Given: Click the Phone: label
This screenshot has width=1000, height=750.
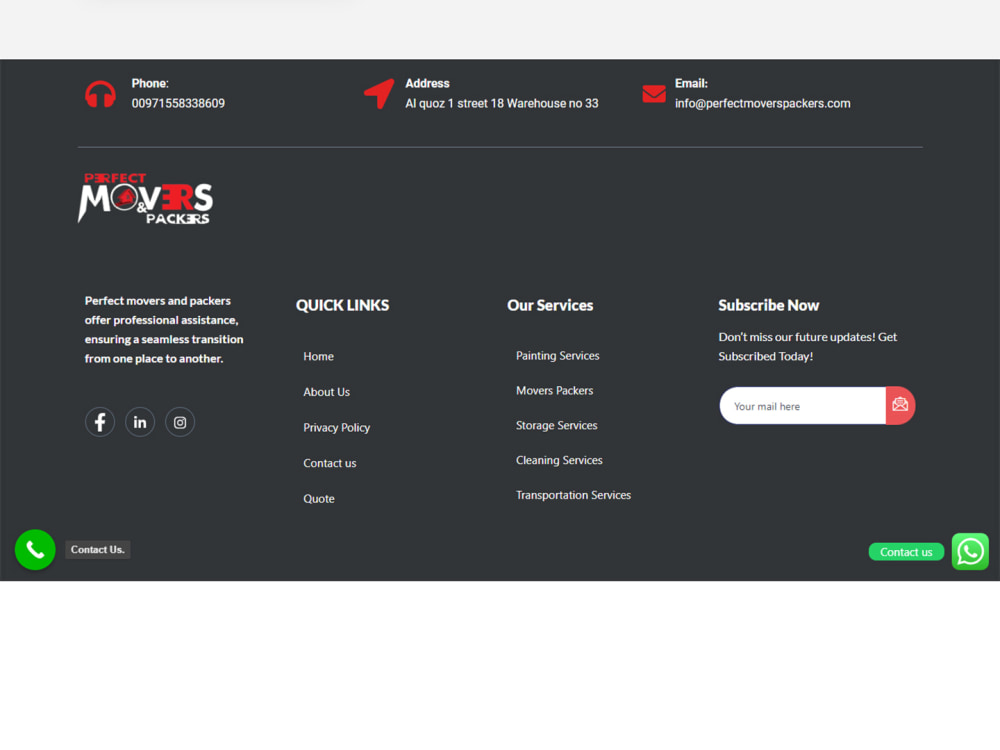Looking at the screenshot, I should pos(150,84).
